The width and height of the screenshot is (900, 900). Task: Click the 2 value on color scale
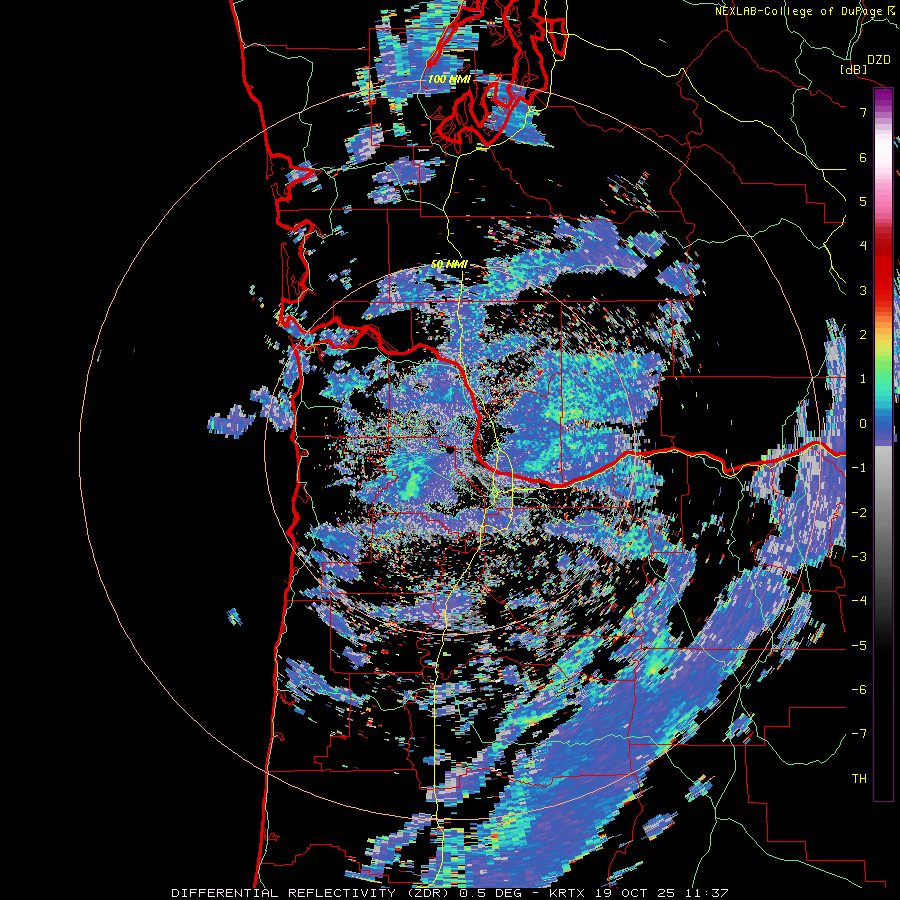[863, 335]
